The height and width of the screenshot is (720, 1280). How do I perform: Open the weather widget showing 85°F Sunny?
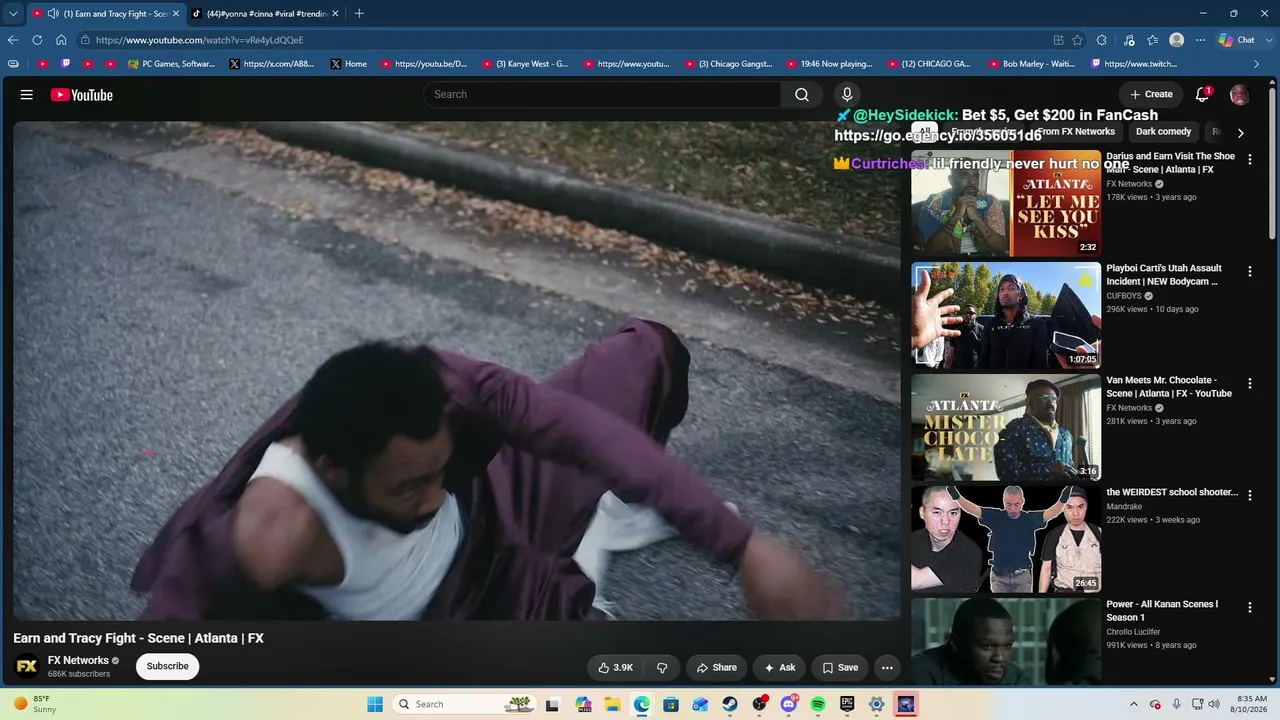(34, 704)
